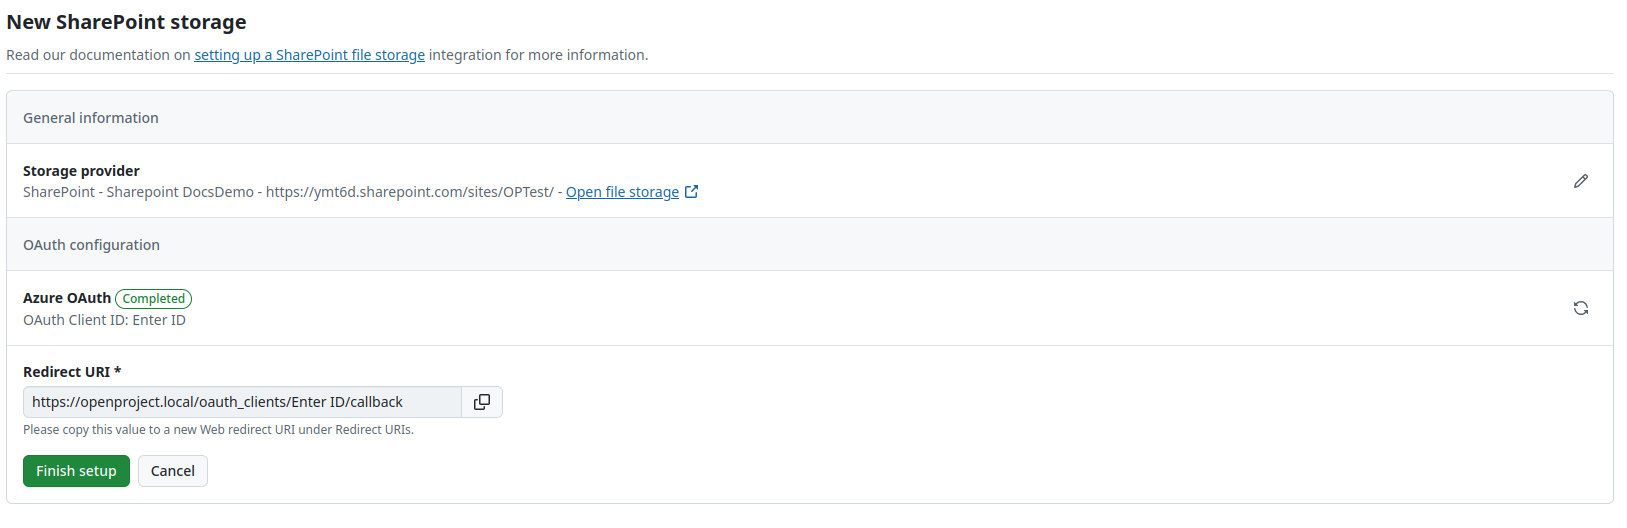Click the 'Storage provider' label

coord(81,171)
